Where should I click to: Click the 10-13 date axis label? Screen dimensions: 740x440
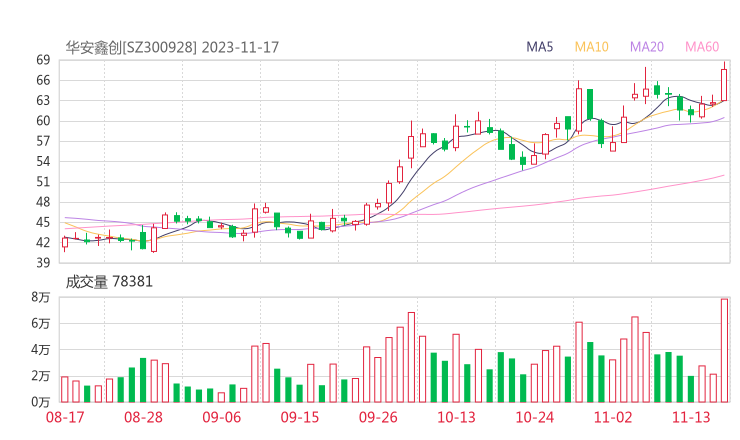456,417
